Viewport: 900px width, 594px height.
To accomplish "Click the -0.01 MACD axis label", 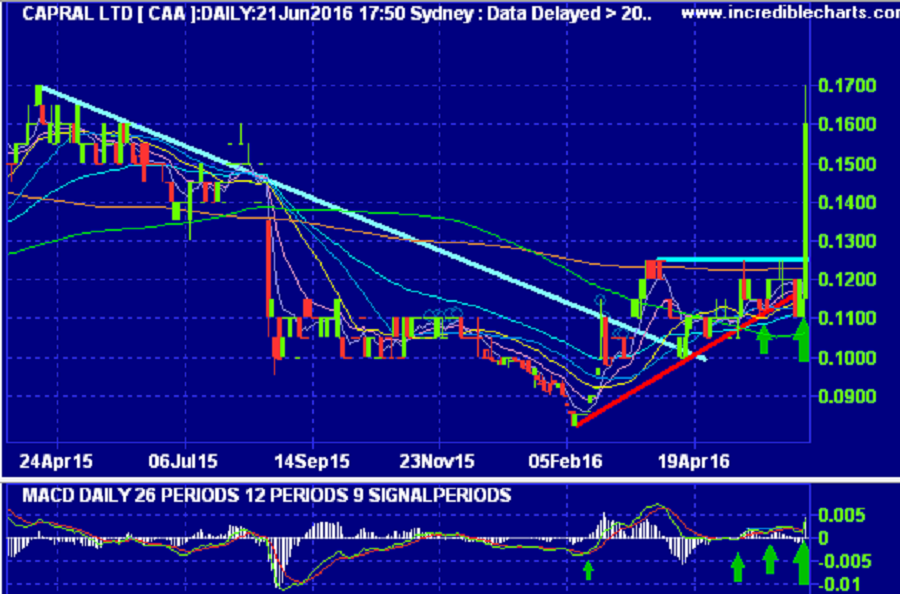I will pos(838,585).
